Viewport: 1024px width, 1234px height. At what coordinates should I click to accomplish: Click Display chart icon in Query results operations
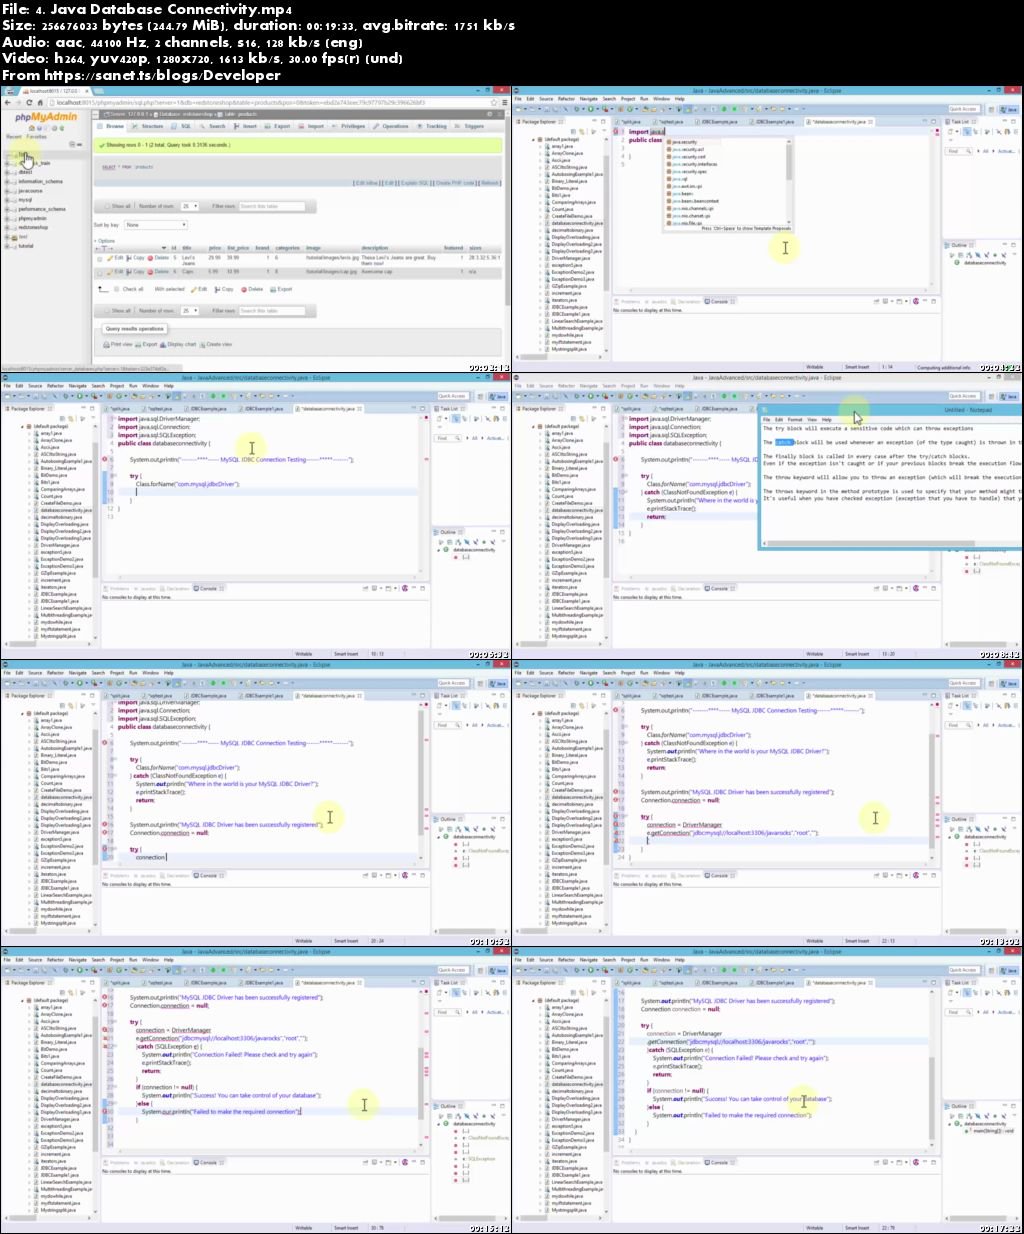tap(163, 344)
